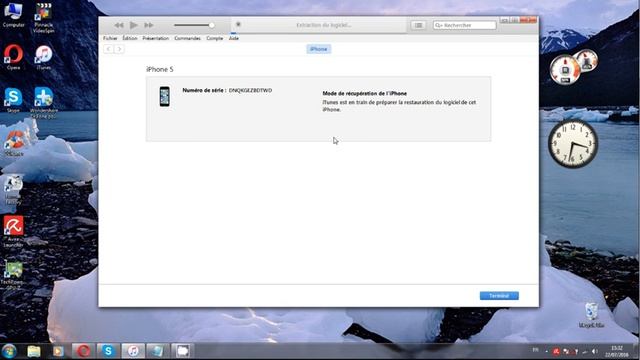Switch to Skype in the taskbar
The height and width of the screenshot is (360, 640).
[108, 351]
